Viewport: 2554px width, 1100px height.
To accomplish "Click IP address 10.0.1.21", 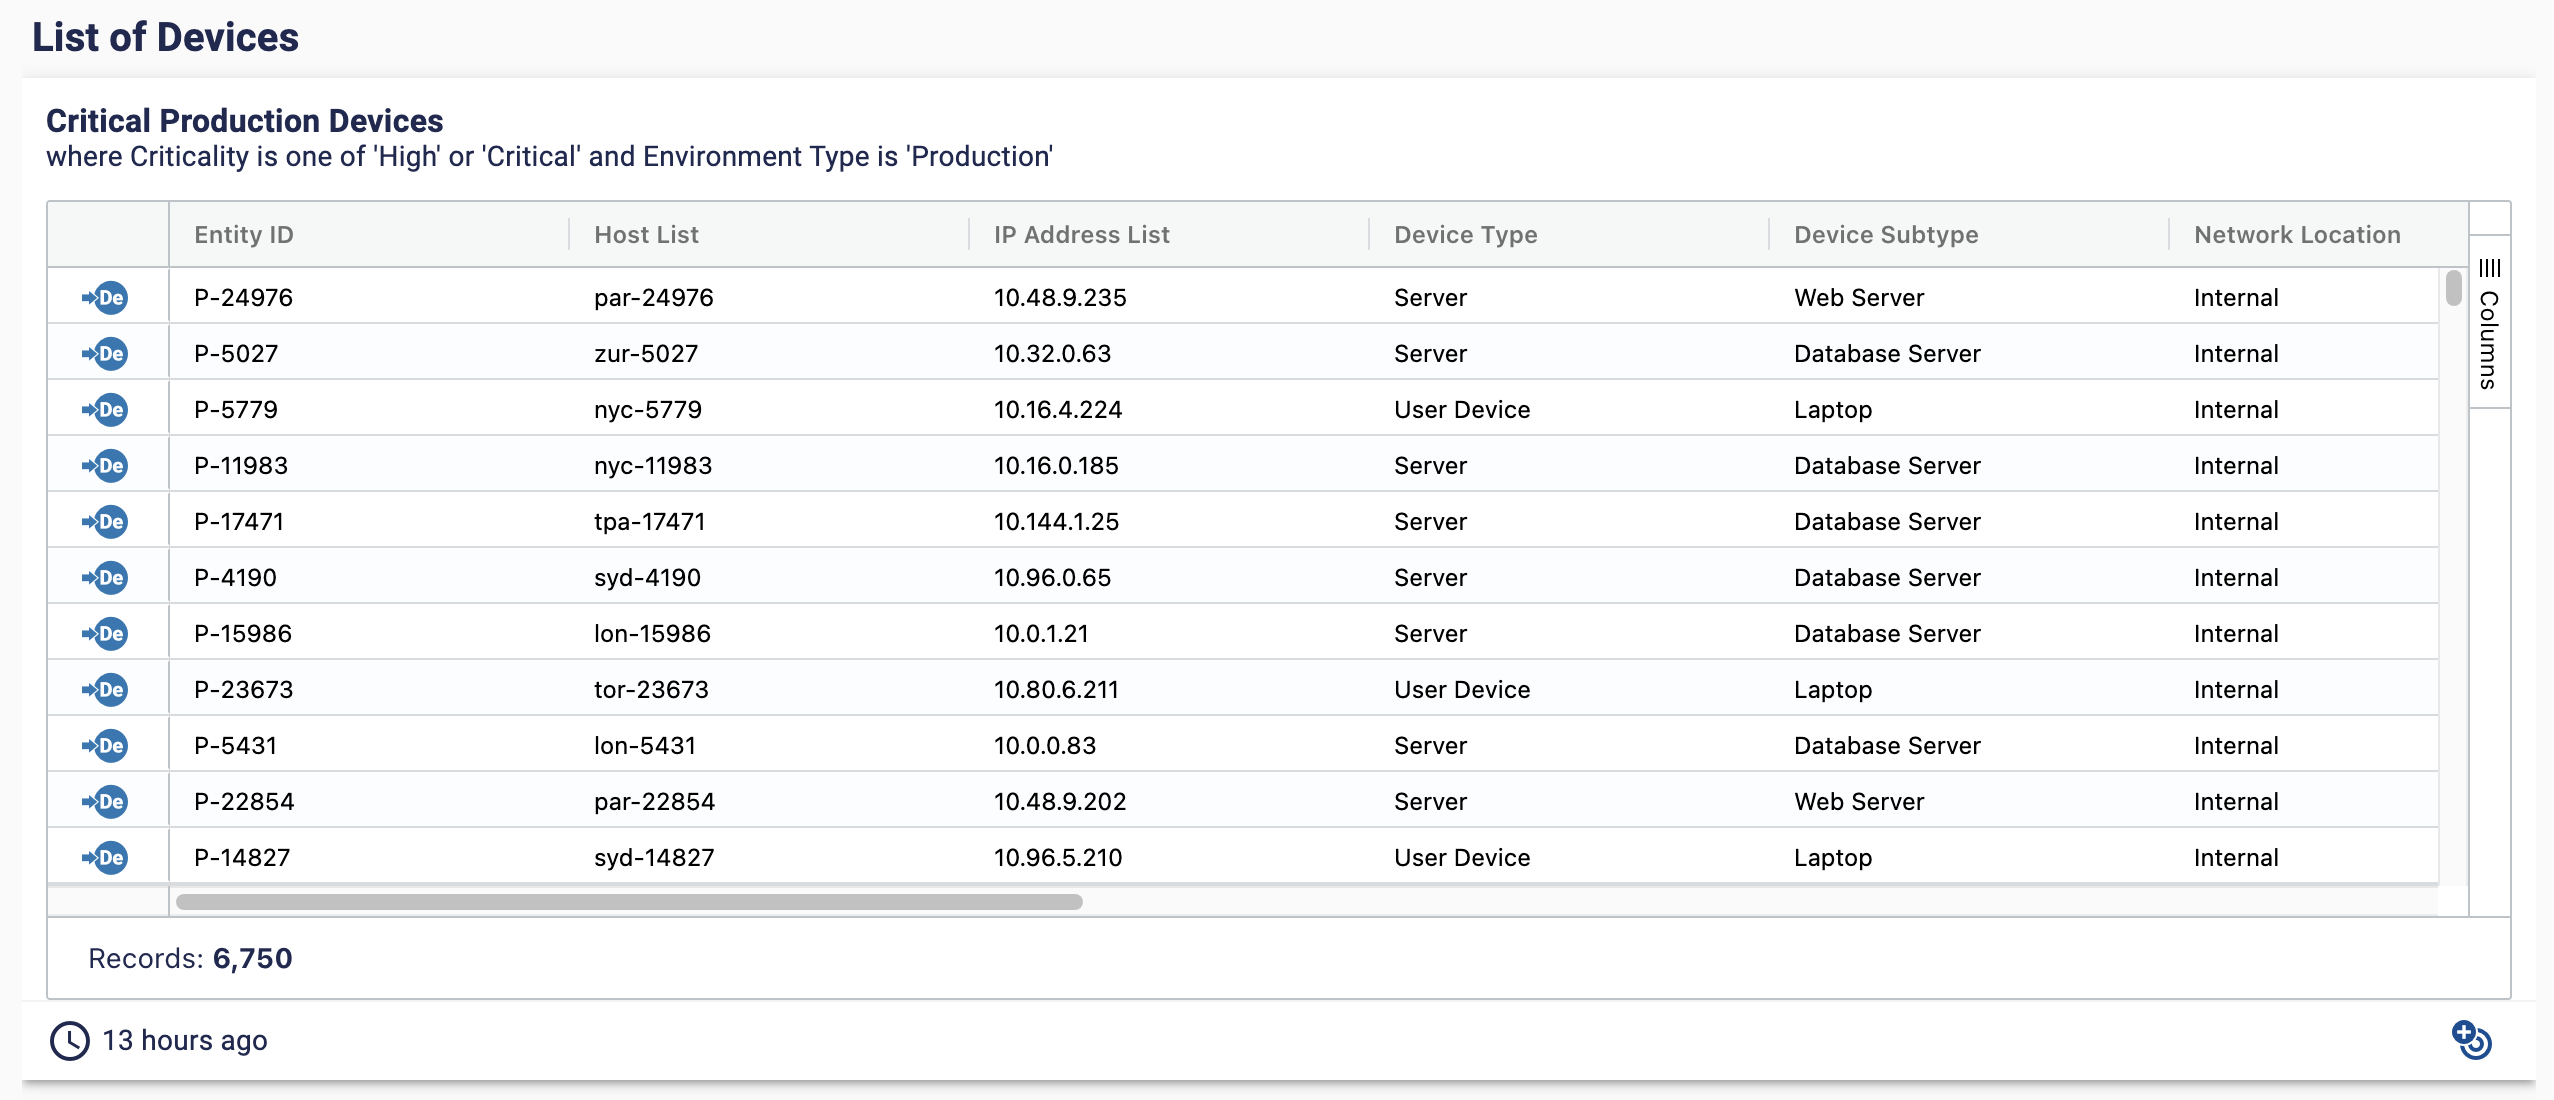I will [1041, 633].
